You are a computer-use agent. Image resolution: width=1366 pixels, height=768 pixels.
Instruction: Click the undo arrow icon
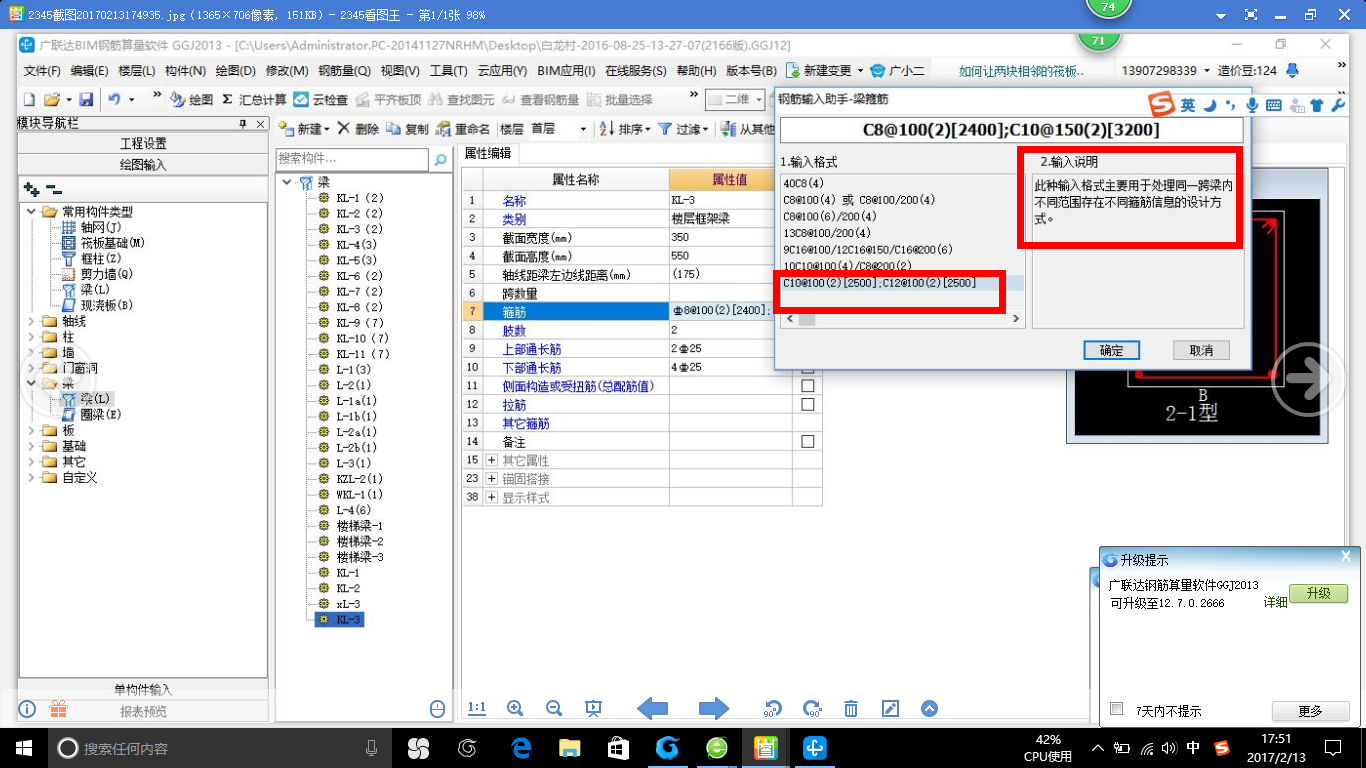point(115,100)
